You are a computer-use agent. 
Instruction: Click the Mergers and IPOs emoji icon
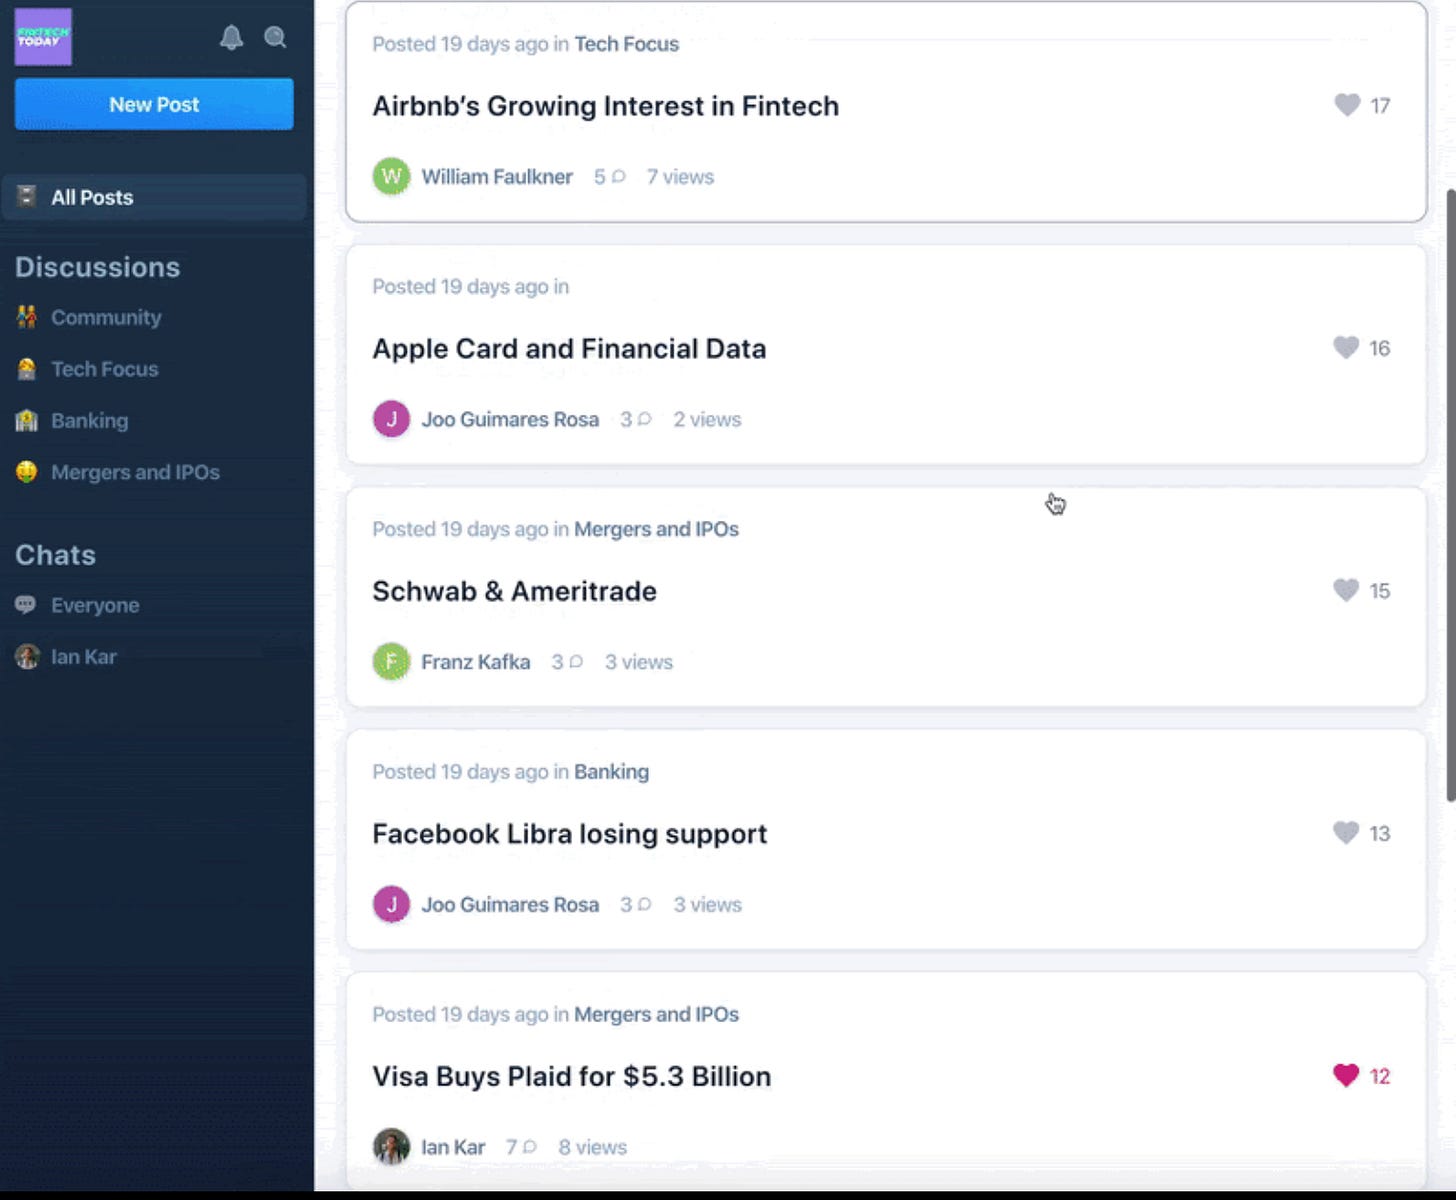pos(27,472)
